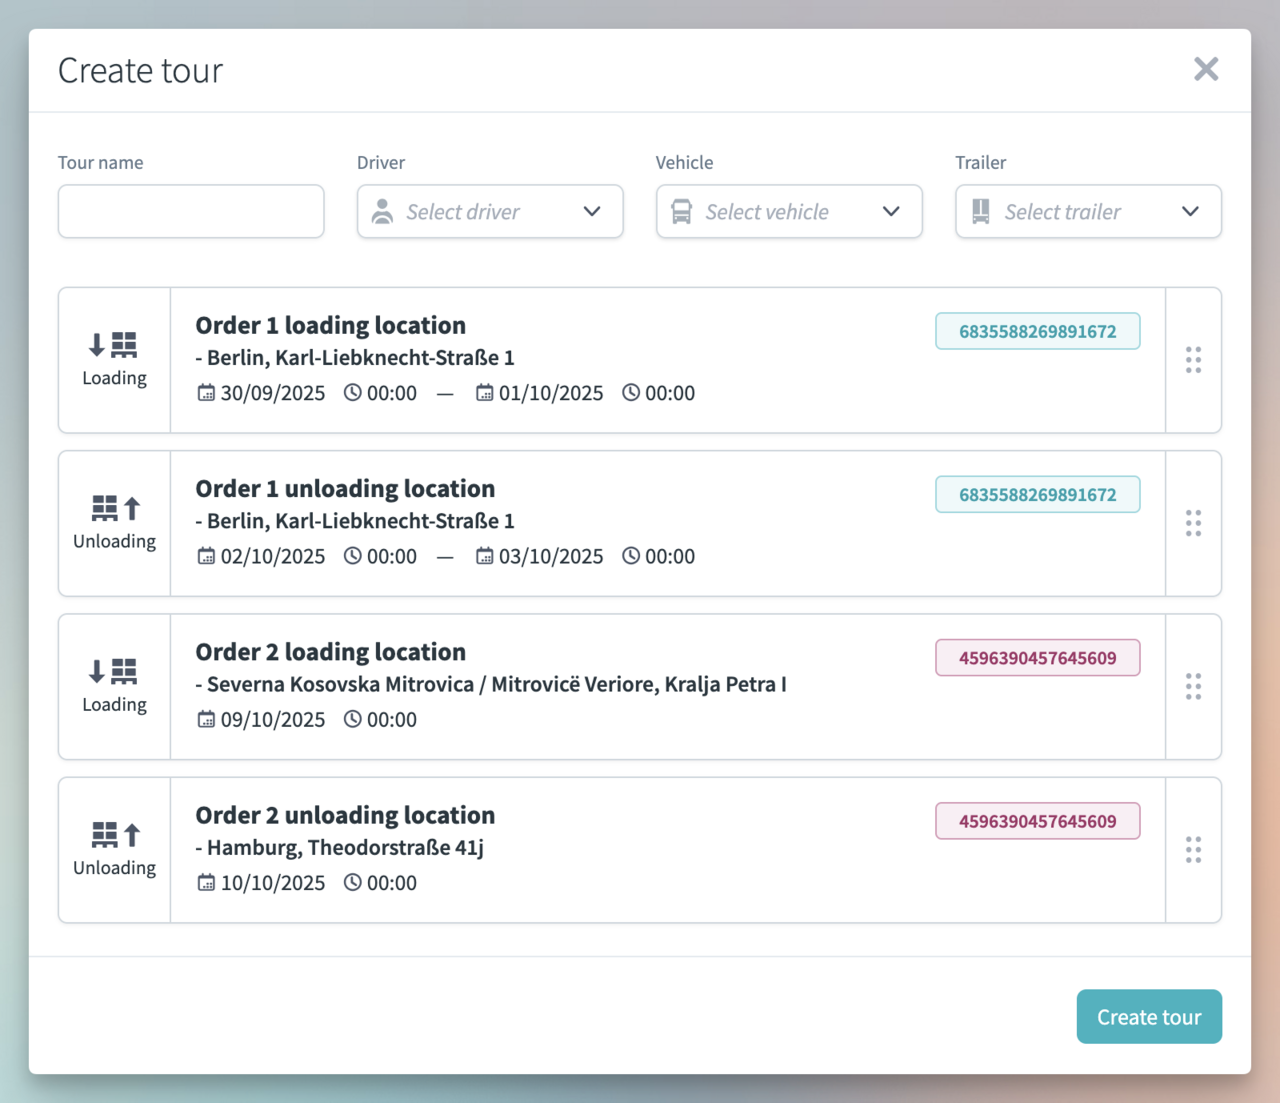Click inside the Tour name input field
Viewport: 1280px width, 1103px height.
190,211
